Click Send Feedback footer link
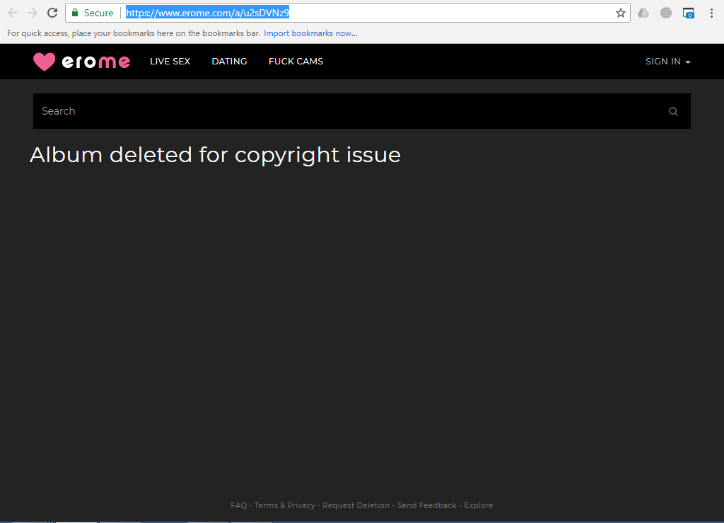This screenshot has width=724, height=523. [x=427, y=505]
